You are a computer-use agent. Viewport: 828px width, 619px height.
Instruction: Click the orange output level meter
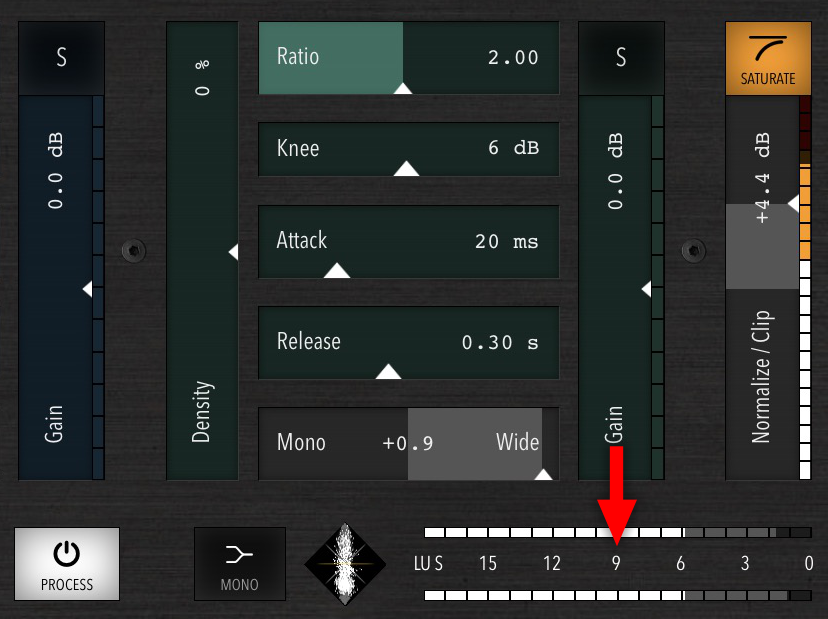tap(805, 288)
